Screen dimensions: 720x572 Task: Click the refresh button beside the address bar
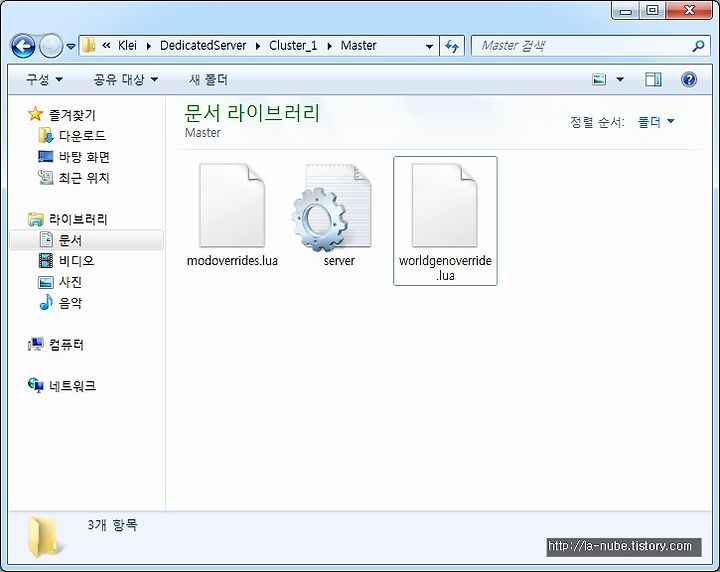(452, 46)
